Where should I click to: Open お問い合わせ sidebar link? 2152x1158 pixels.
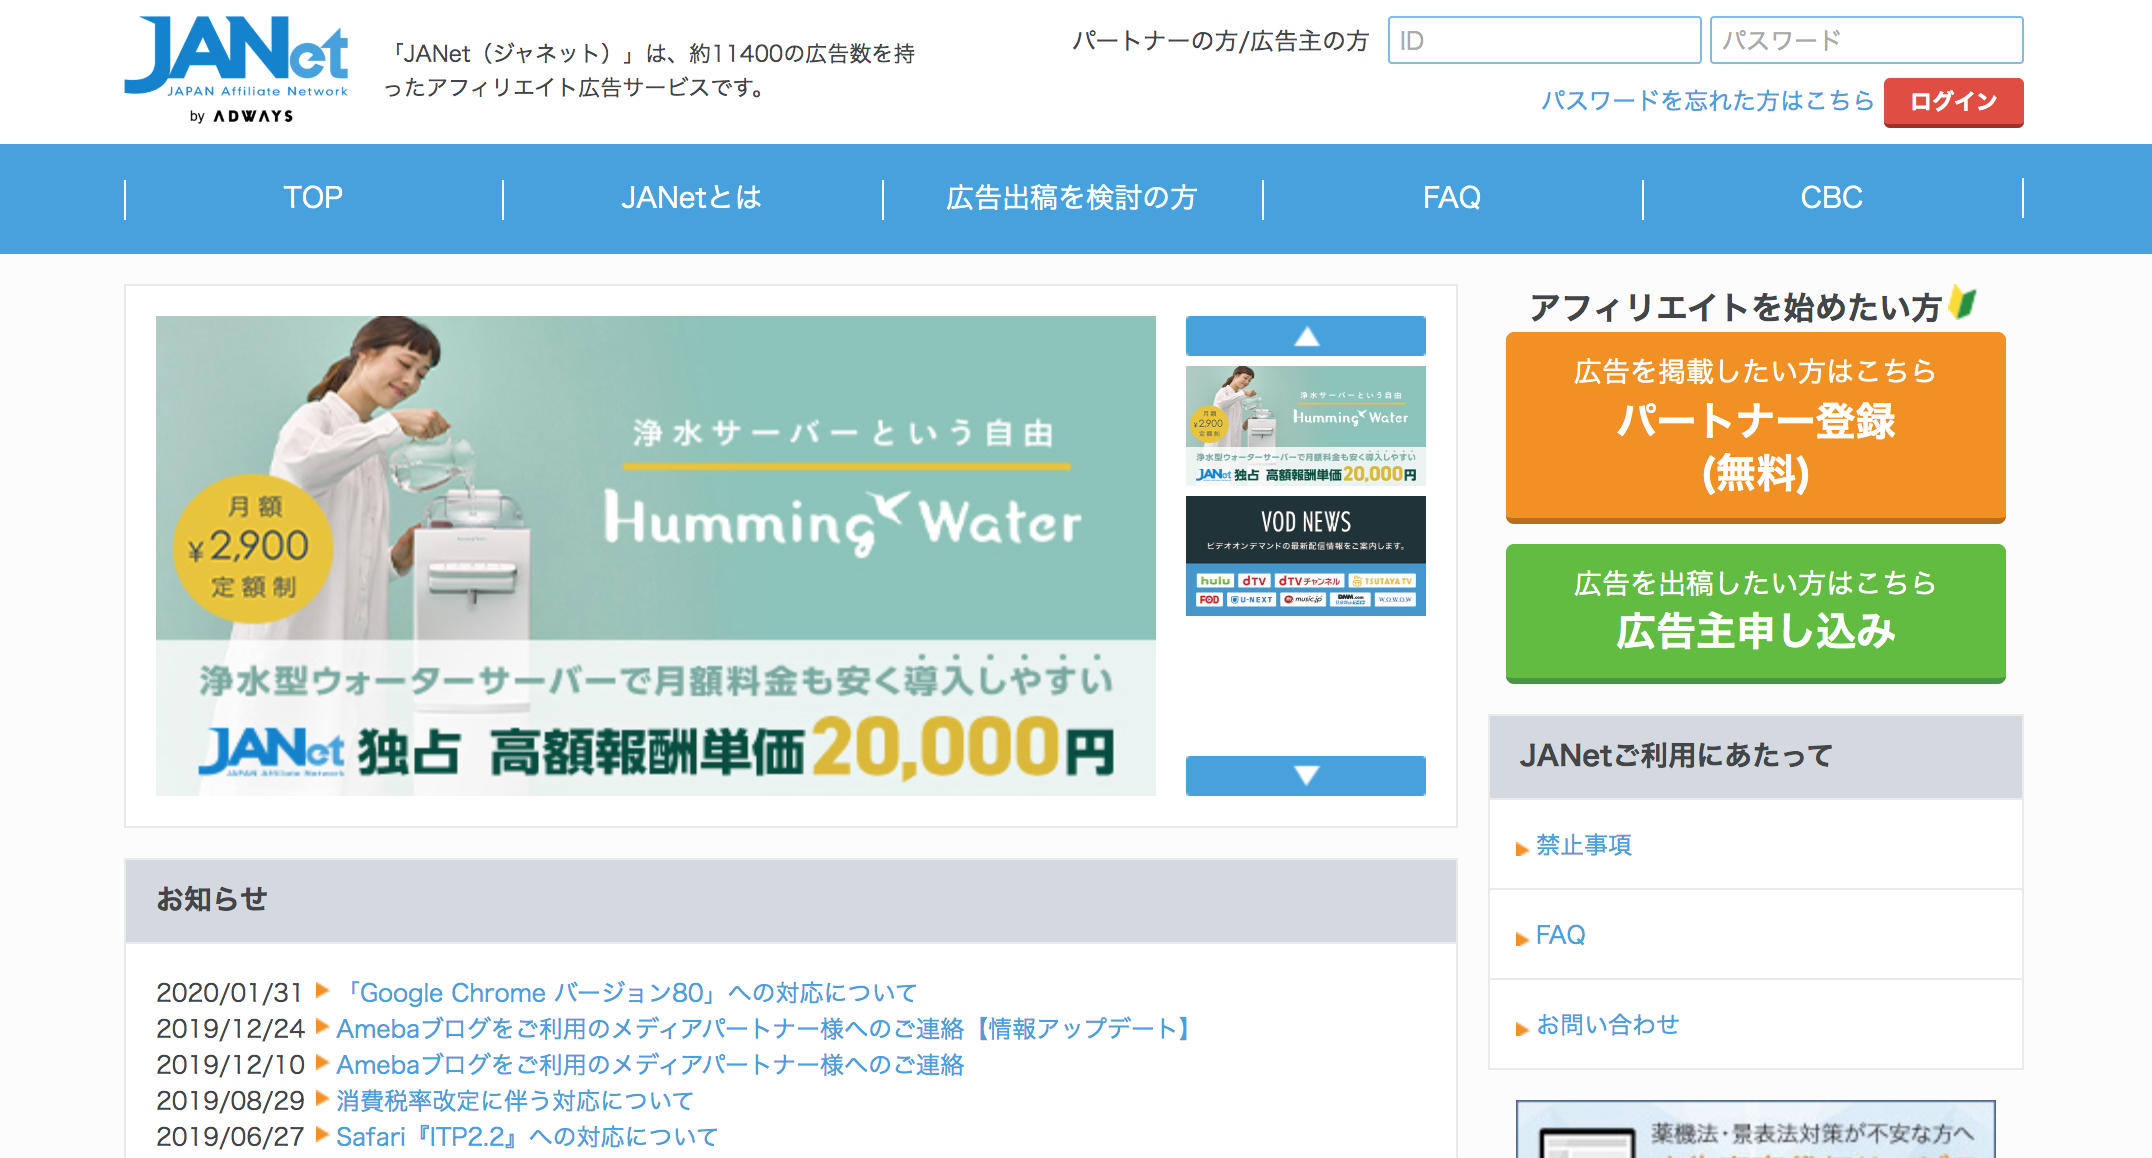(x=1607, y=1025)
